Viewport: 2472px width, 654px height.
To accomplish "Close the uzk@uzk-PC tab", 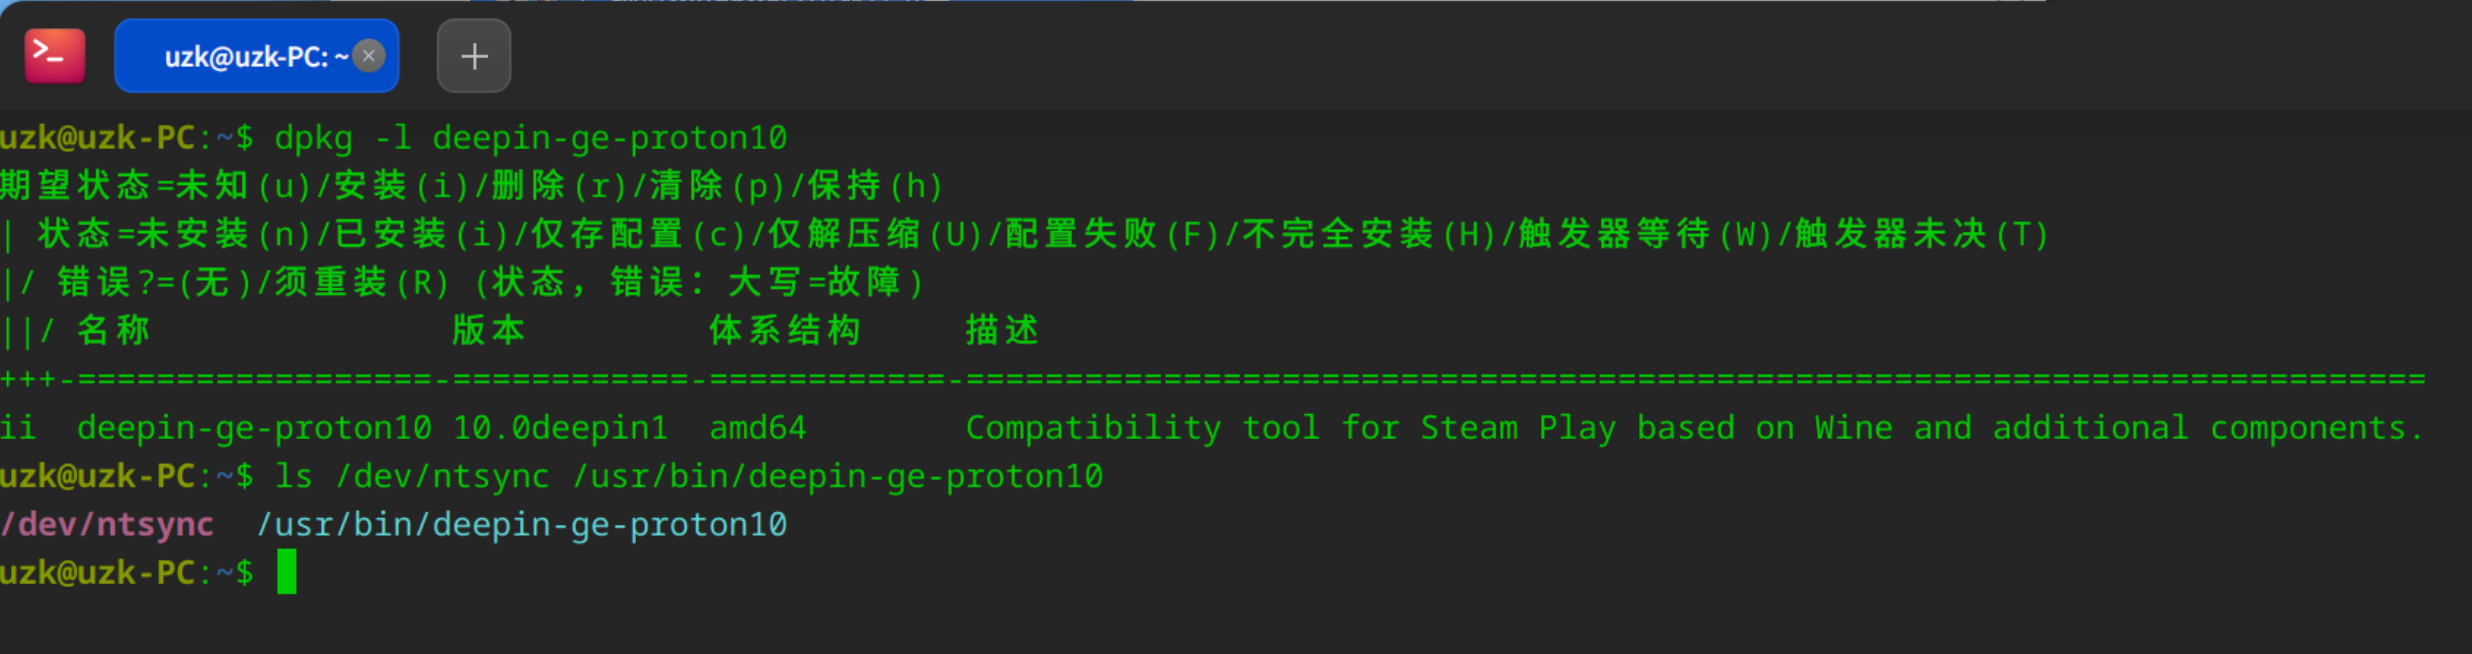I will 369,56.
